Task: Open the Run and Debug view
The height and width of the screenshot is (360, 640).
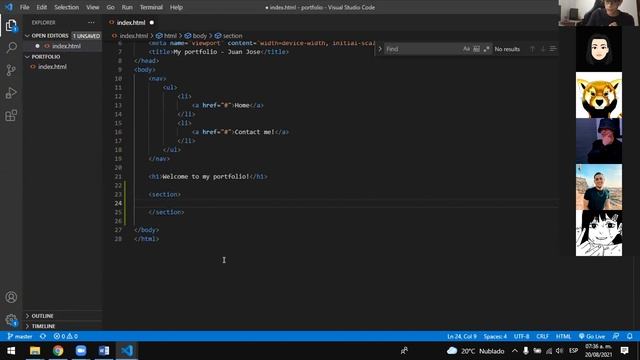Action: pyautogui.click(x=11, y=93)
